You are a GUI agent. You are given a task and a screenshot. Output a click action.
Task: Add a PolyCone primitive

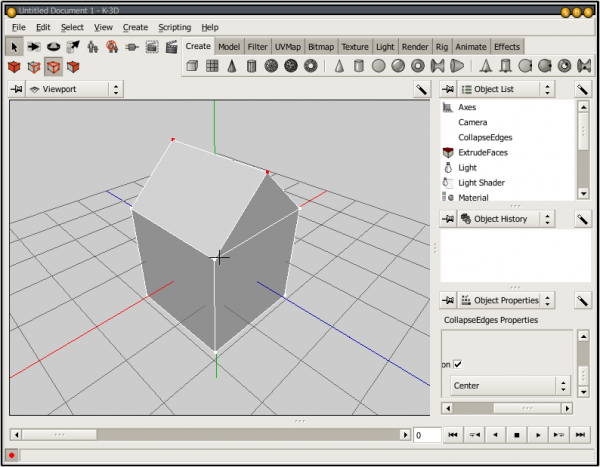pyautogui.click(x=232, y=66)
